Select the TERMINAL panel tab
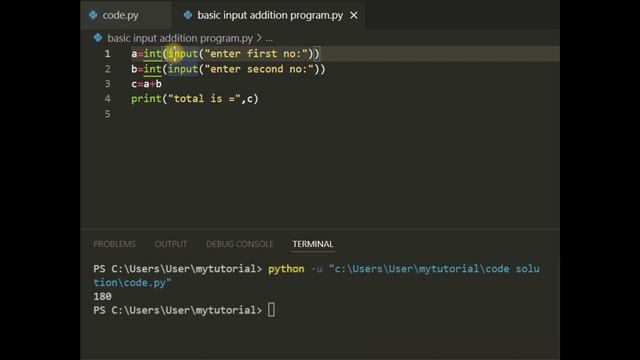Screen dimensions: 640x360 (x=313, y=244)
